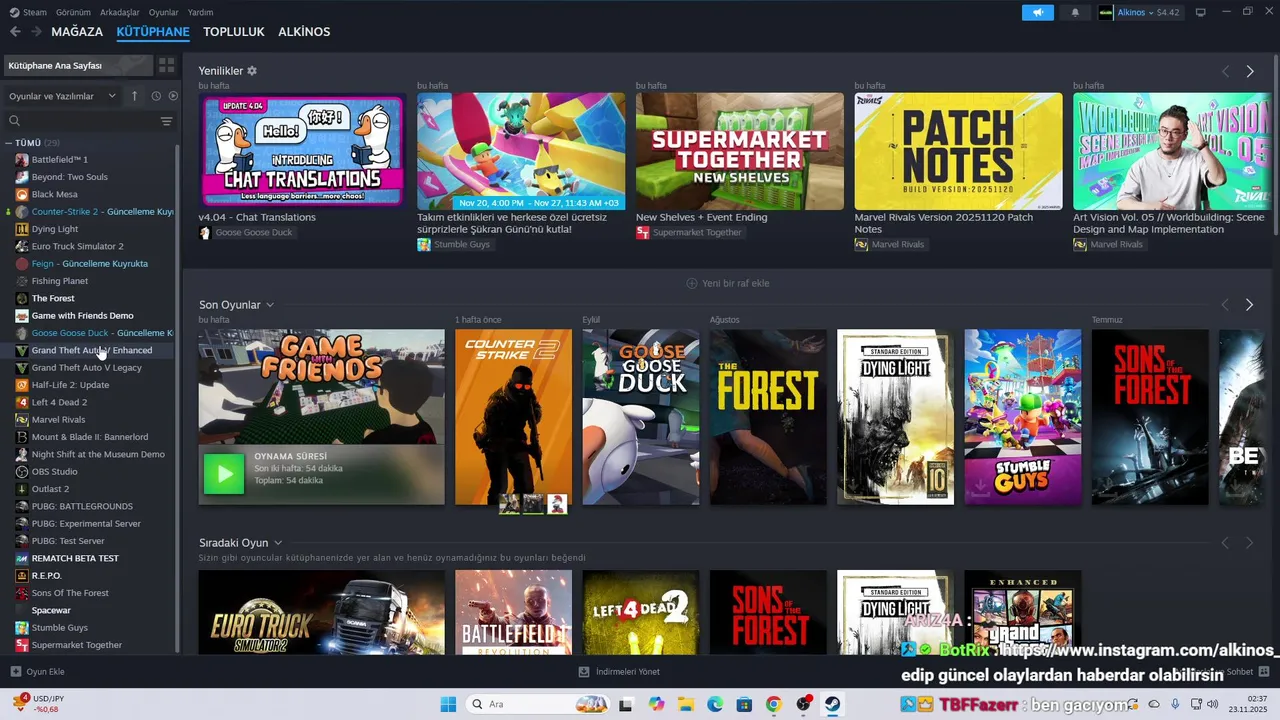Open Microsoft Copilot from the taskbar
This screenshot has width=1280, height=720.
[x=656, y=704]
